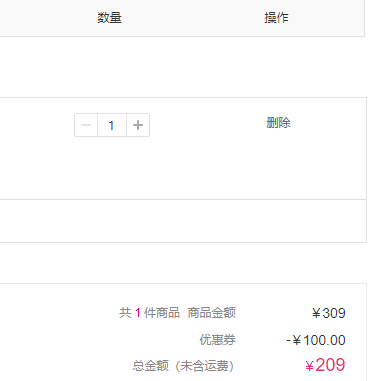Click the pink item count number 1
Viewport: 386px width, 381px height.
click(x=138, y=313)
